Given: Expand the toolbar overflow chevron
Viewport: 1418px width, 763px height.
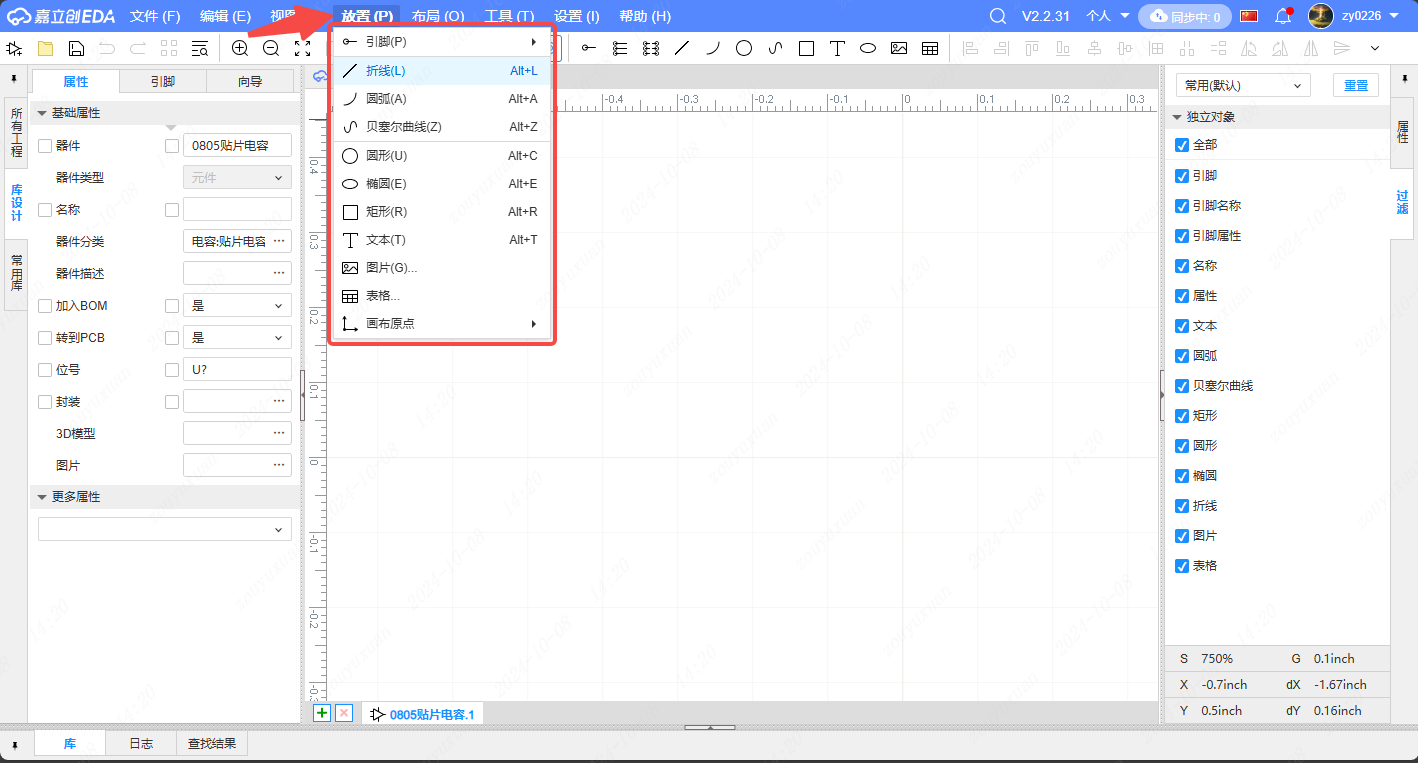Looking at the screenshot, I should tap(1375, 48).
